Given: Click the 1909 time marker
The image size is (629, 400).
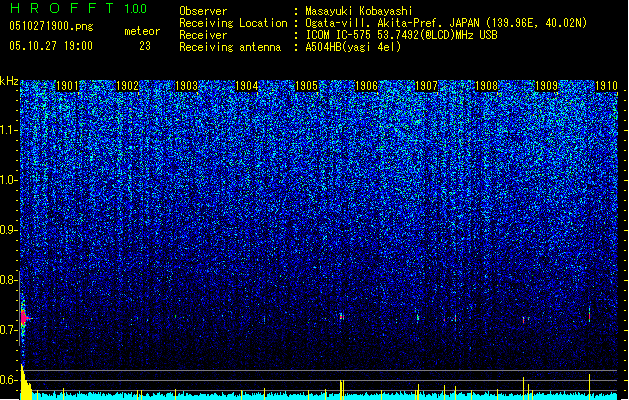Looking at the screenshot, I should (546, 86).
